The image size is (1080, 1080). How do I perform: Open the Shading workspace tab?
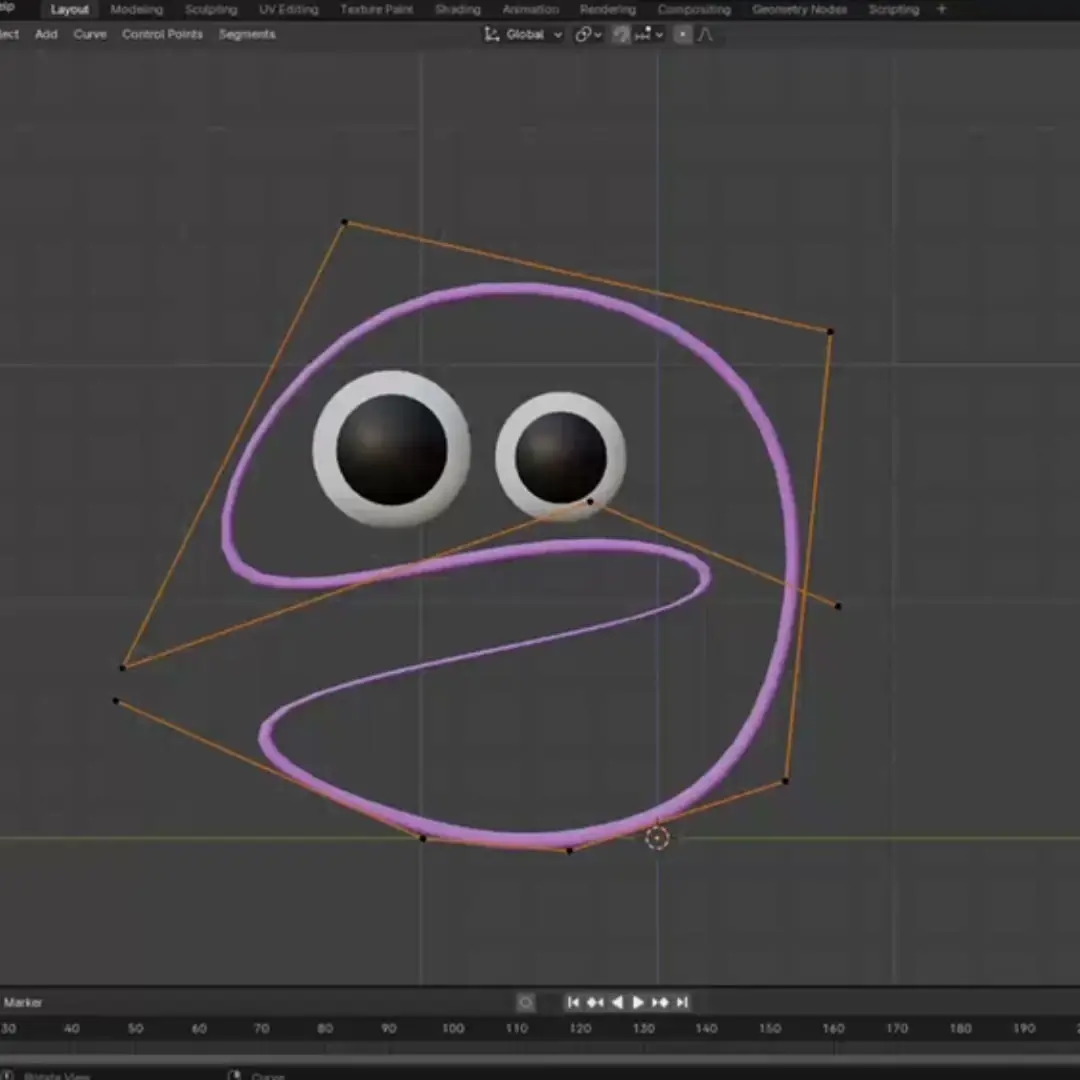457,9
